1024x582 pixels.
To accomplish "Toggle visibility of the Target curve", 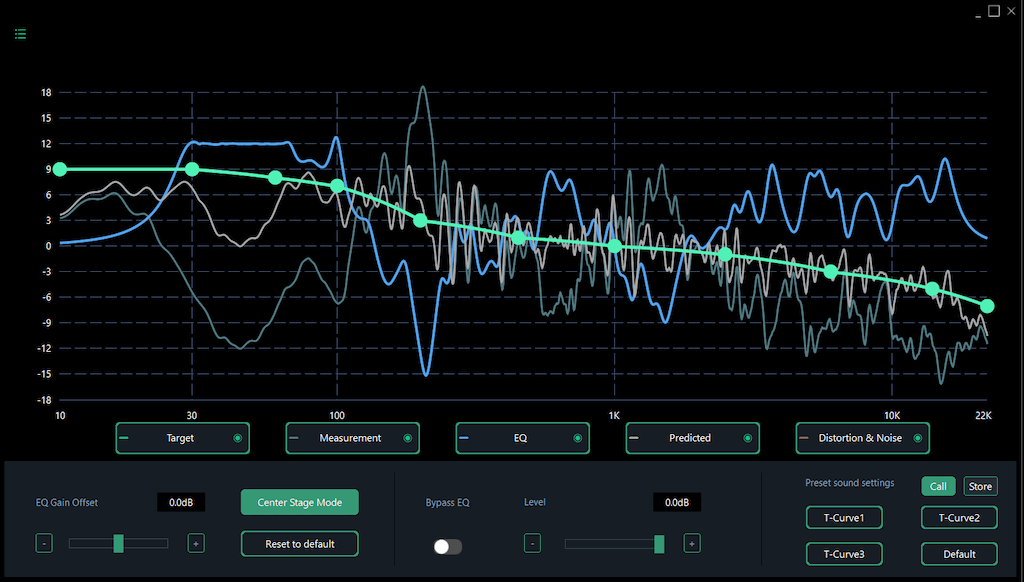I will pos(237,438).
